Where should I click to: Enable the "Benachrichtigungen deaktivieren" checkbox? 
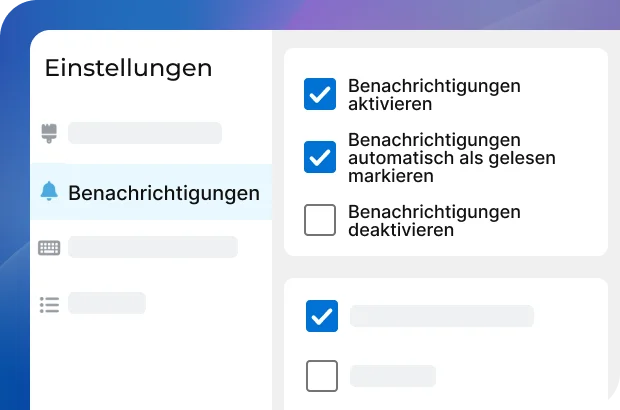pyautogui.click(x=320, y=220)
